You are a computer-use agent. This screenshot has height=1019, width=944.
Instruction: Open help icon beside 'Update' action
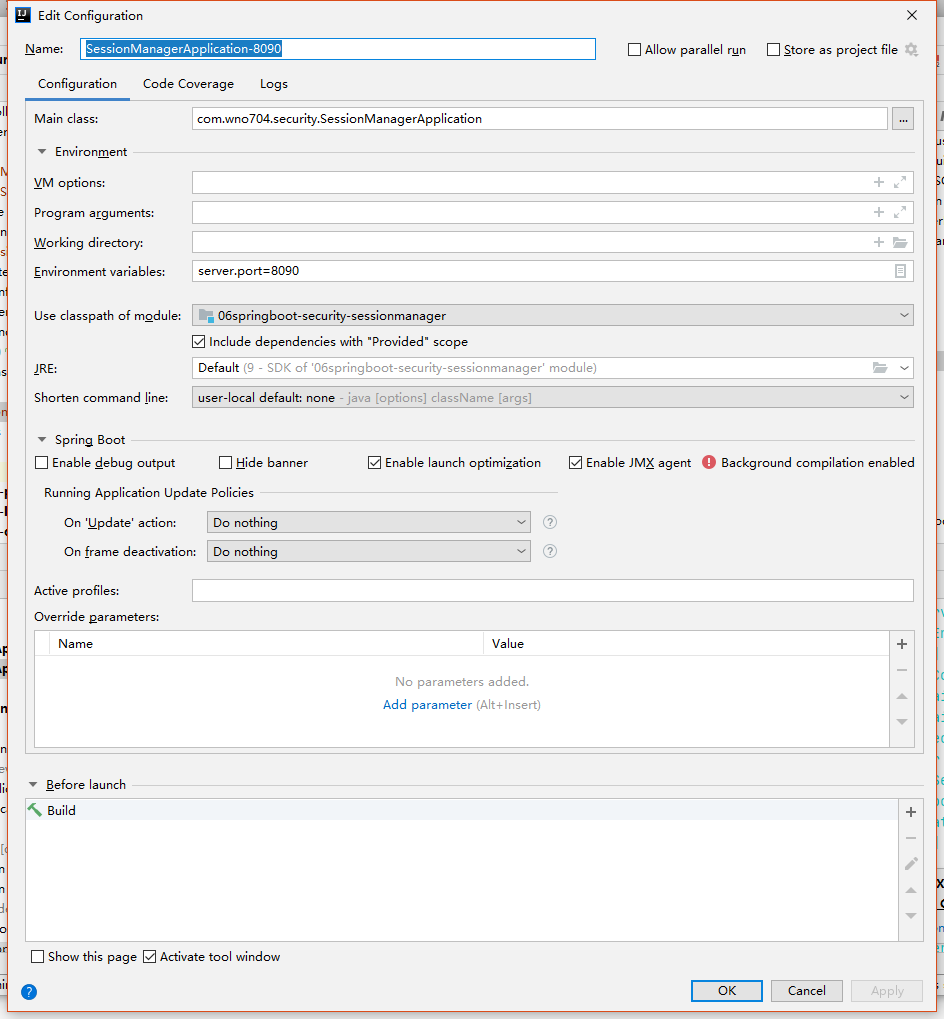pyautogui.click(x=549, y=522)
